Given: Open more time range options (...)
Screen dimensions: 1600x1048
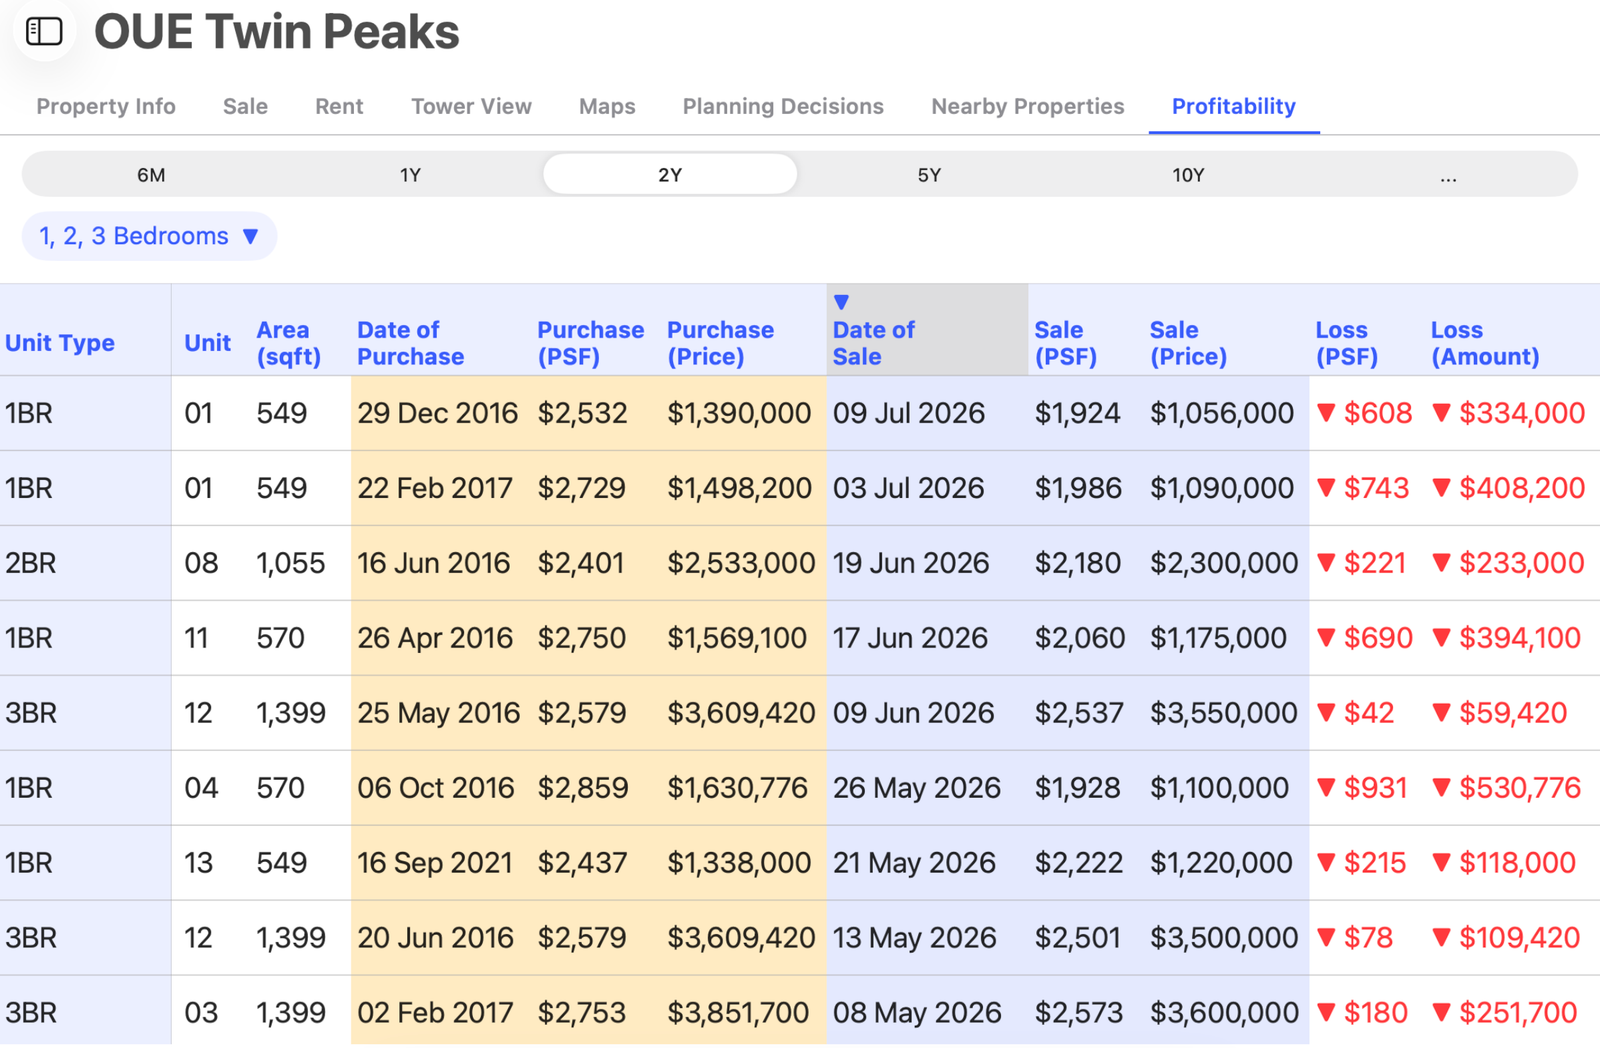Looking at the screenshot, I should pos(1448,175).
